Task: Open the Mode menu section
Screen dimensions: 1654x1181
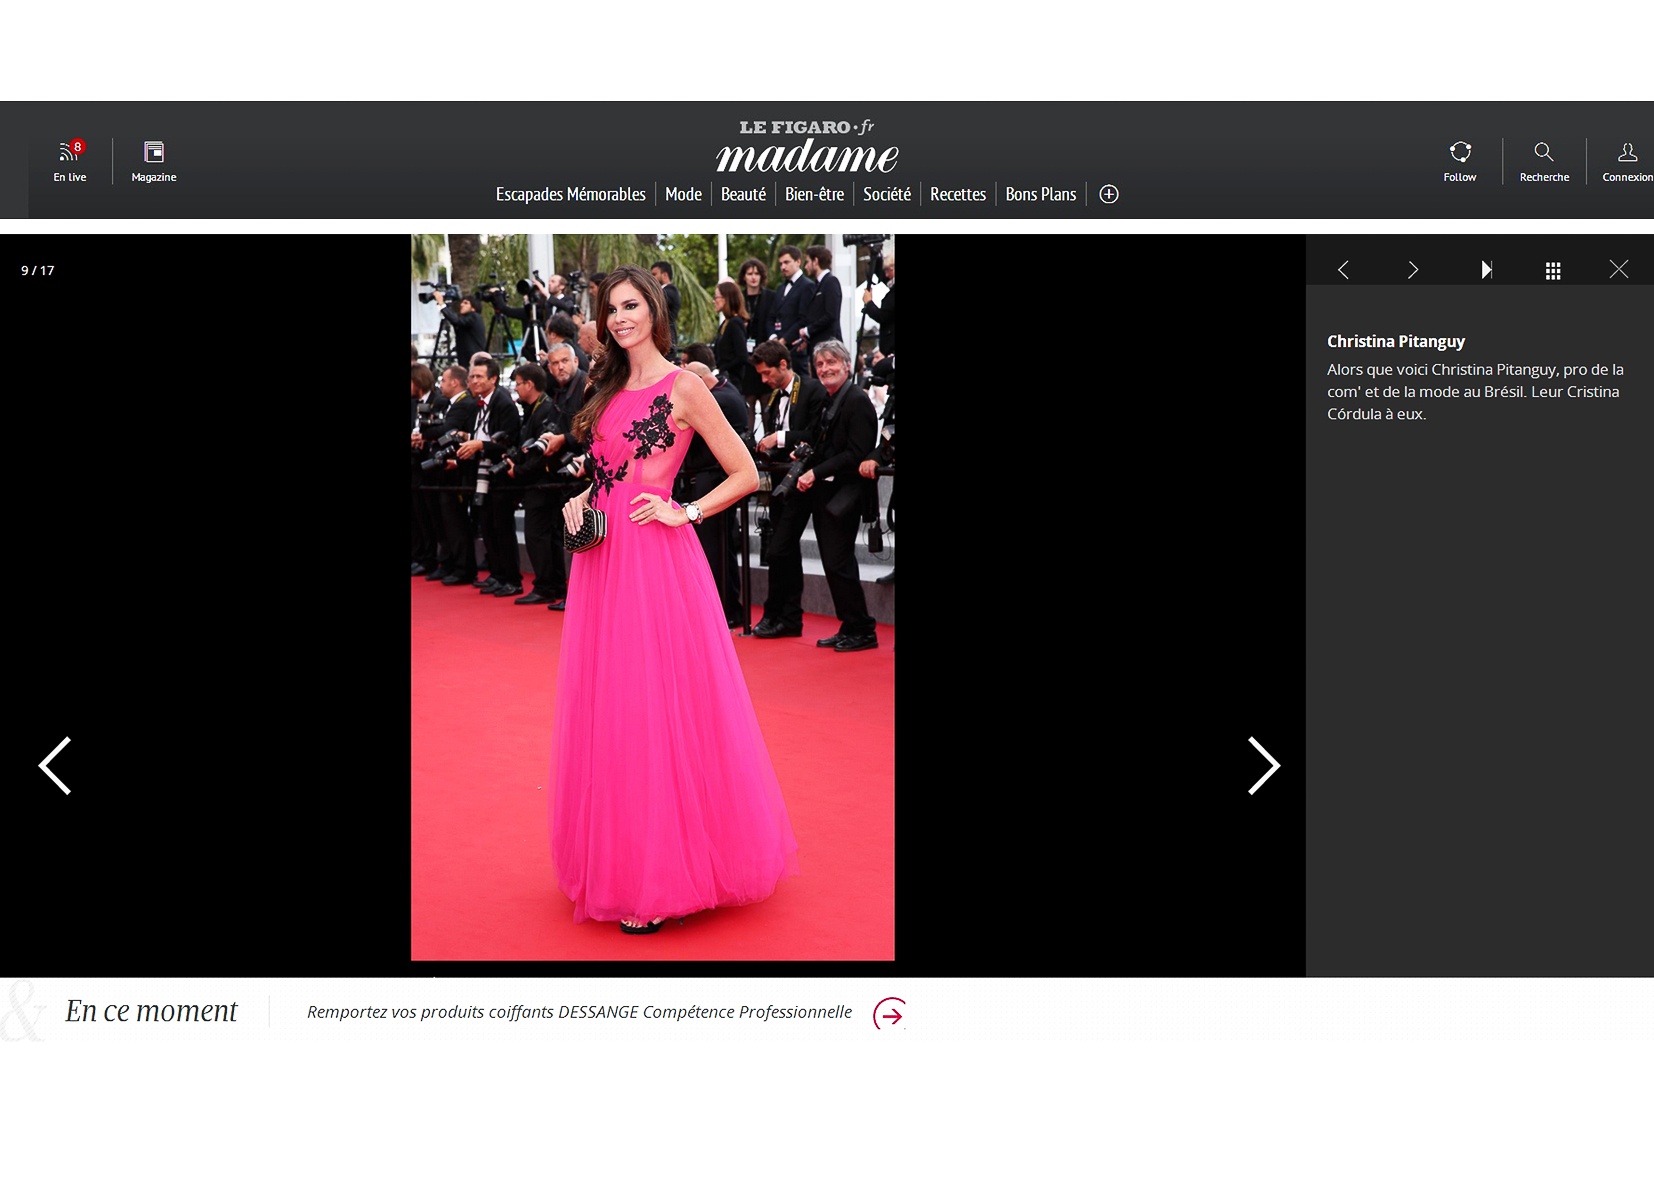Action: [x=683, y=194]
